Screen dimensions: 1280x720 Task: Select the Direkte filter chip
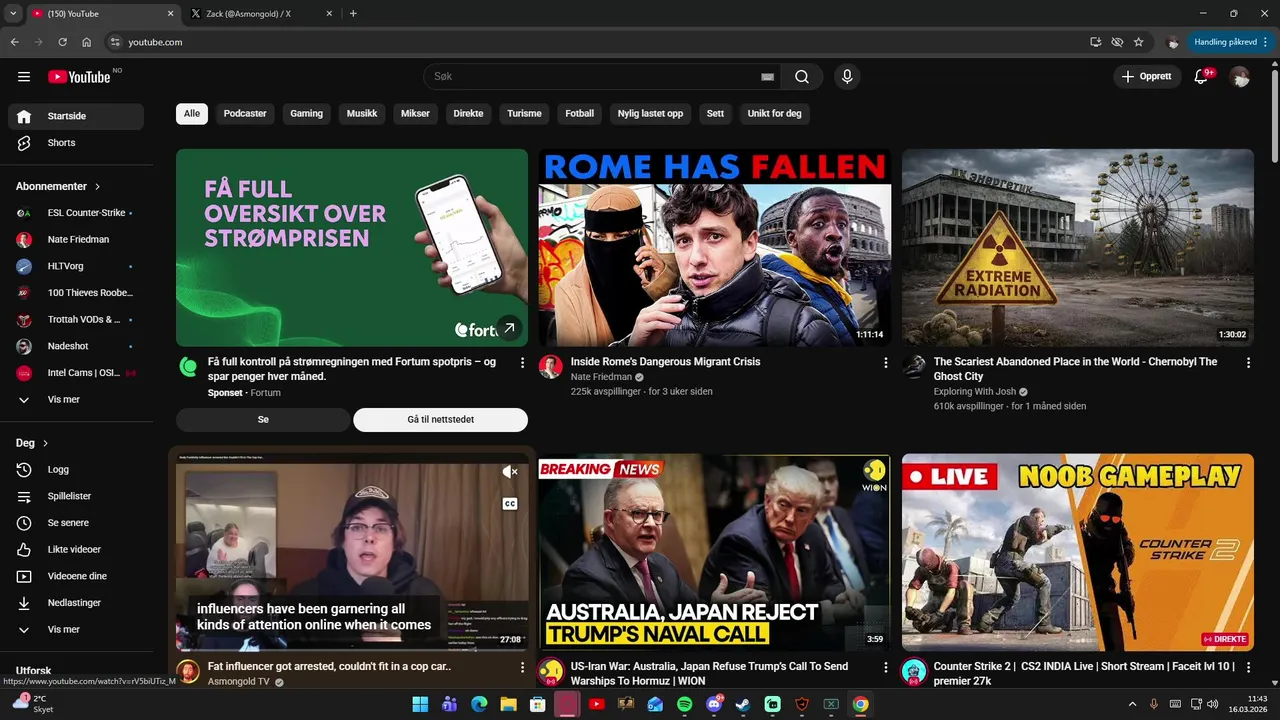tap(468, 114)
